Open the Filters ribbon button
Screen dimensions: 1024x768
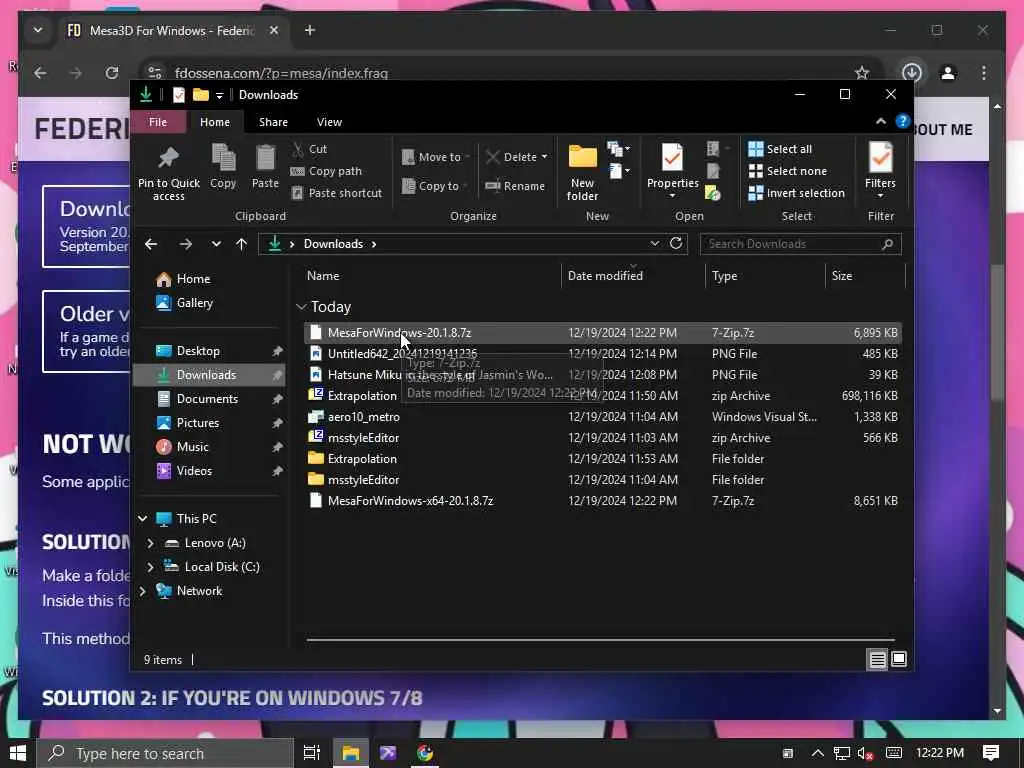coord(880,171)
